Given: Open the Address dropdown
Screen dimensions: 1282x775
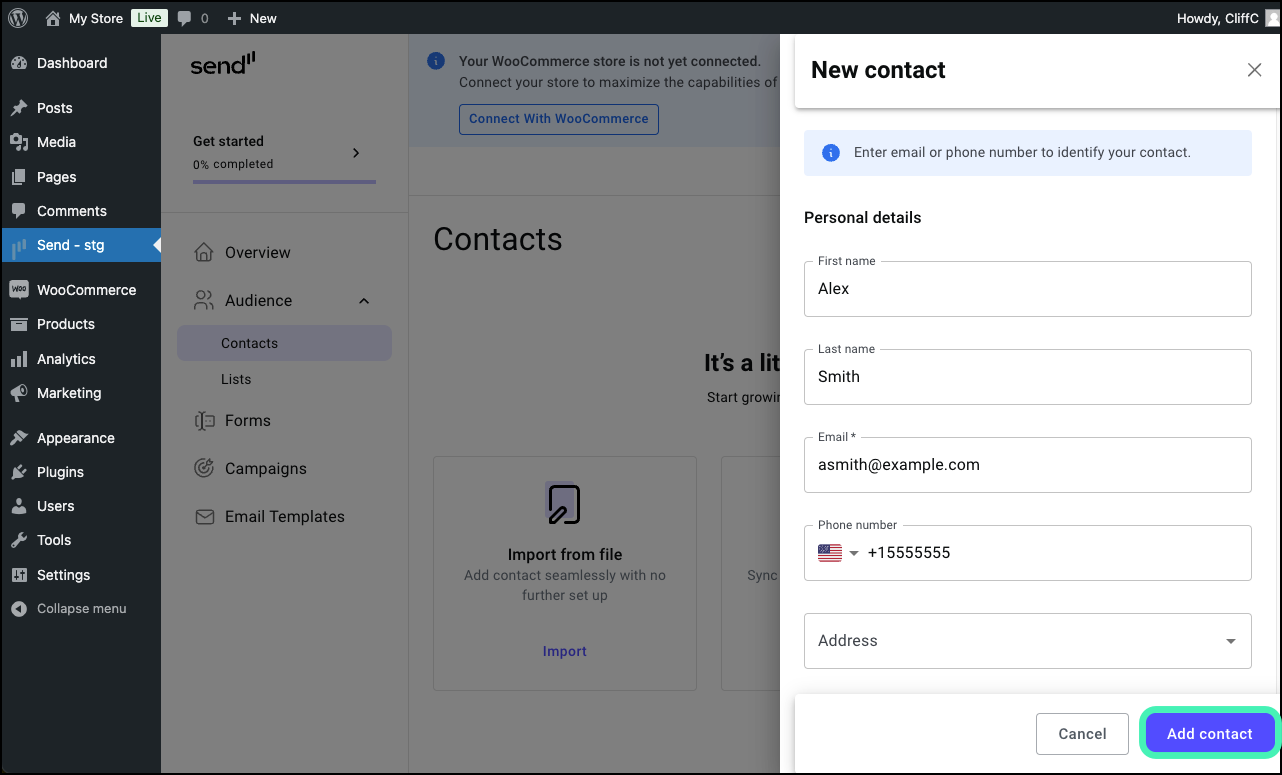Looking at the screenshot, I should tap(1028, 641).
